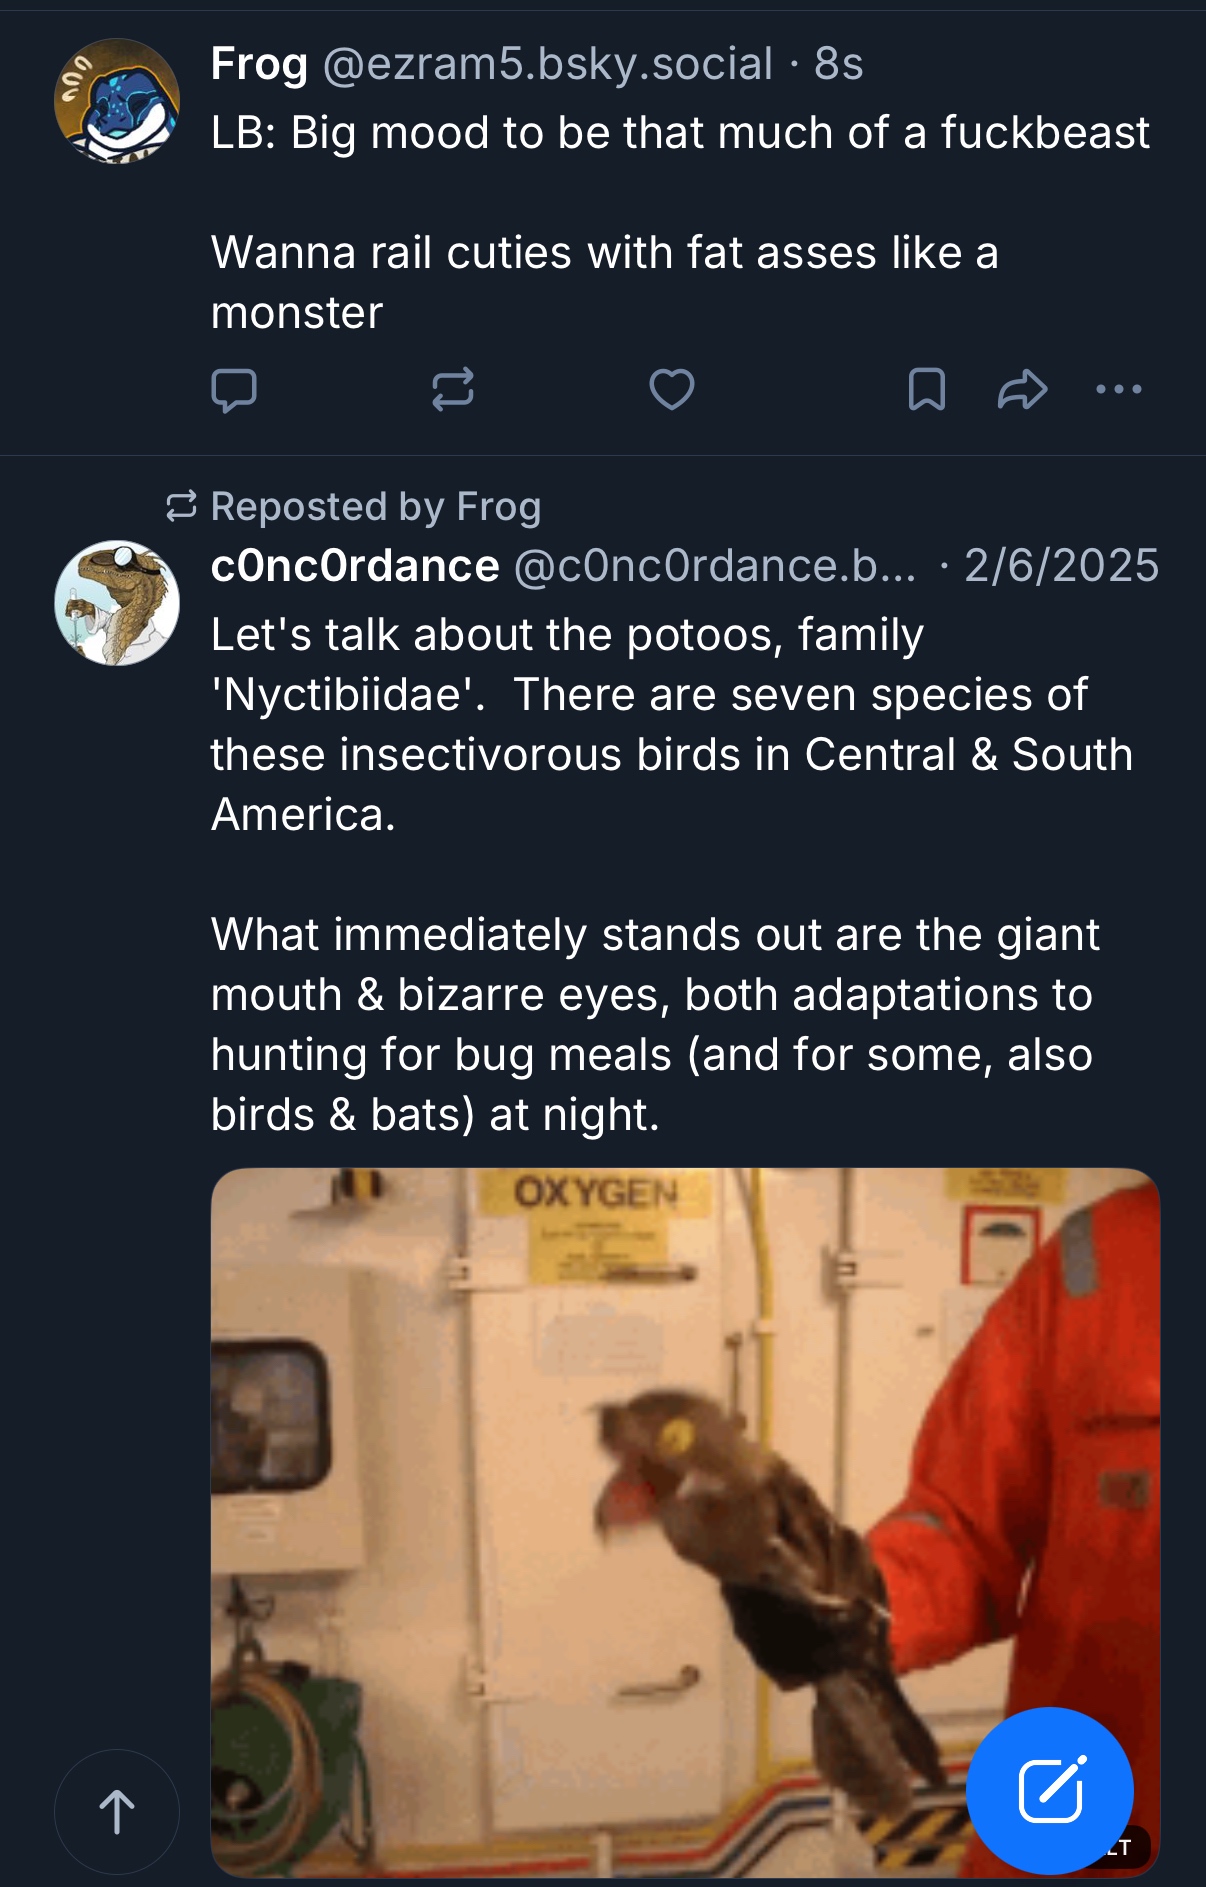Open c0nc0rdance profile name link
The width and height of the screenshot is (1206, 1887).
[355, 566]
